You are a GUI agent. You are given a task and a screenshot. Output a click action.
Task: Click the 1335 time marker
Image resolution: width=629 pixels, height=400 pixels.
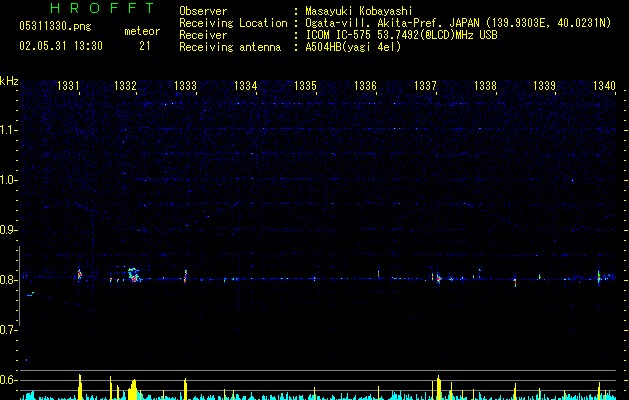tap(305, 86)
